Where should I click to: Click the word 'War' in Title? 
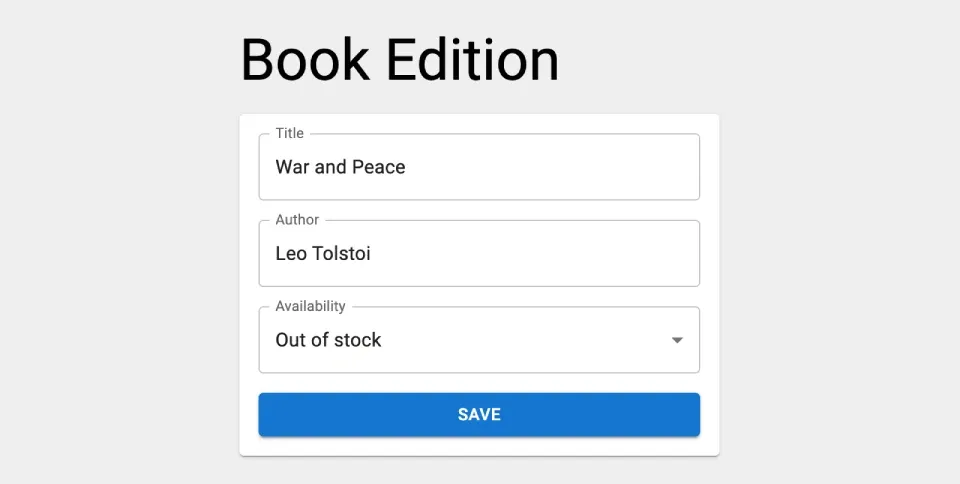click(x=292, y=167)
